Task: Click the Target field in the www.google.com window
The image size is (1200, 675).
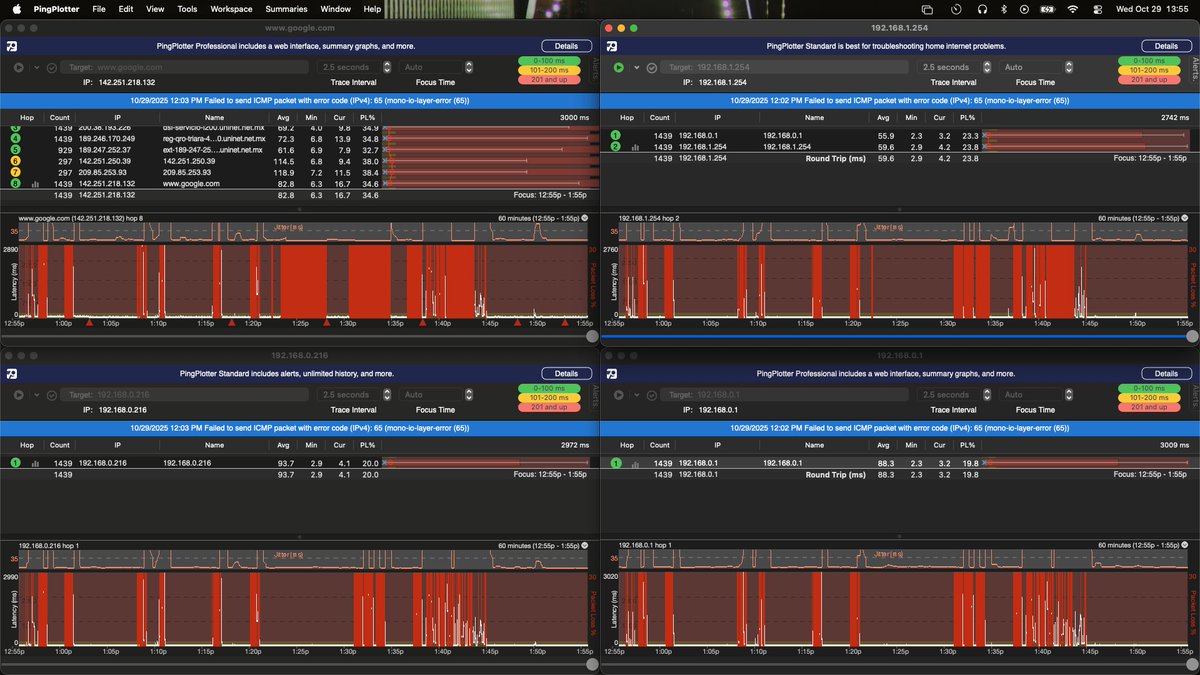Action: [186, 67]
